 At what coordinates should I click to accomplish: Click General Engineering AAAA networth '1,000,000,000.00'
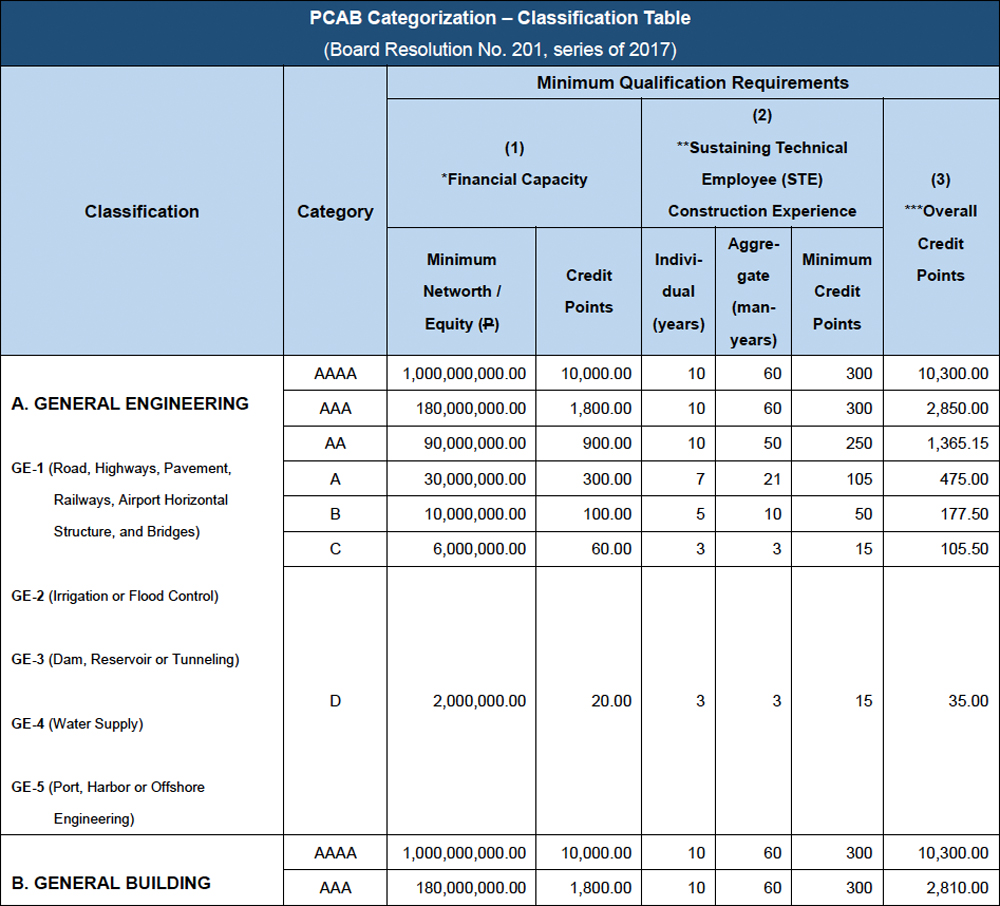pyautogui.click(x=464, y=374)
